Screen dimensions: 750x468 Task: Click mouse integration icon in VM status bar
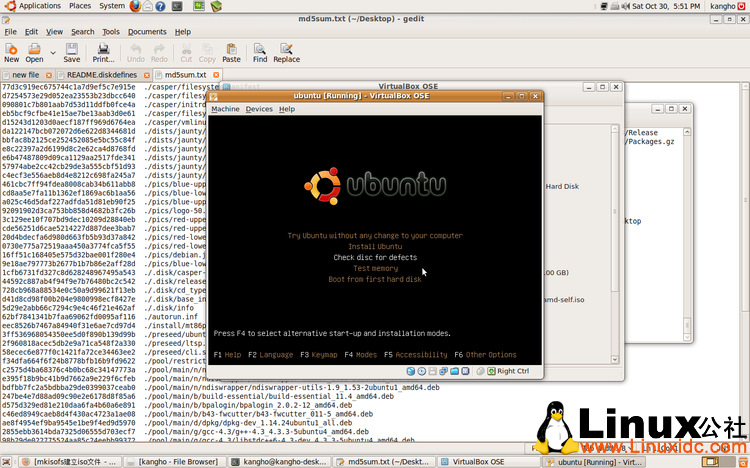click(x=480, y=371)
